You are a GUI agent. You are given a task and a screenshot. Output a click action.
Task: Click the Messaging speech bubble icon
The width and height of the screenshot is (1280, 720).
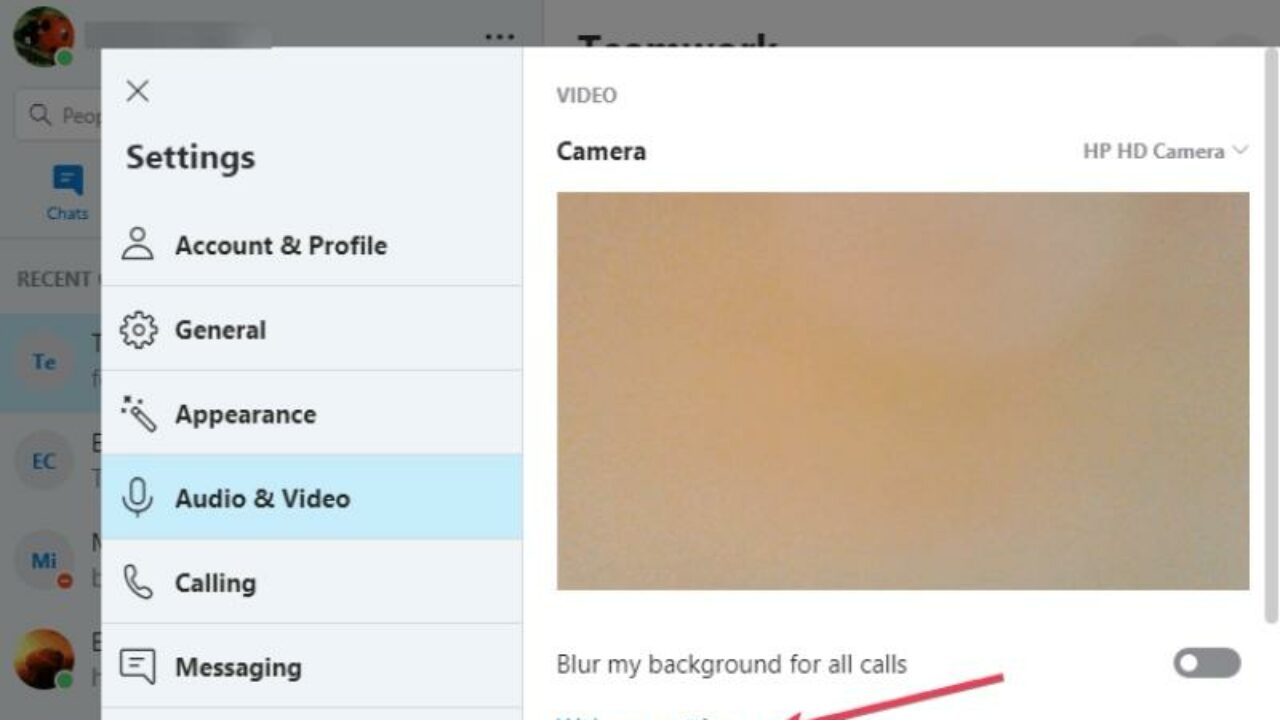[x=138, y=667]
